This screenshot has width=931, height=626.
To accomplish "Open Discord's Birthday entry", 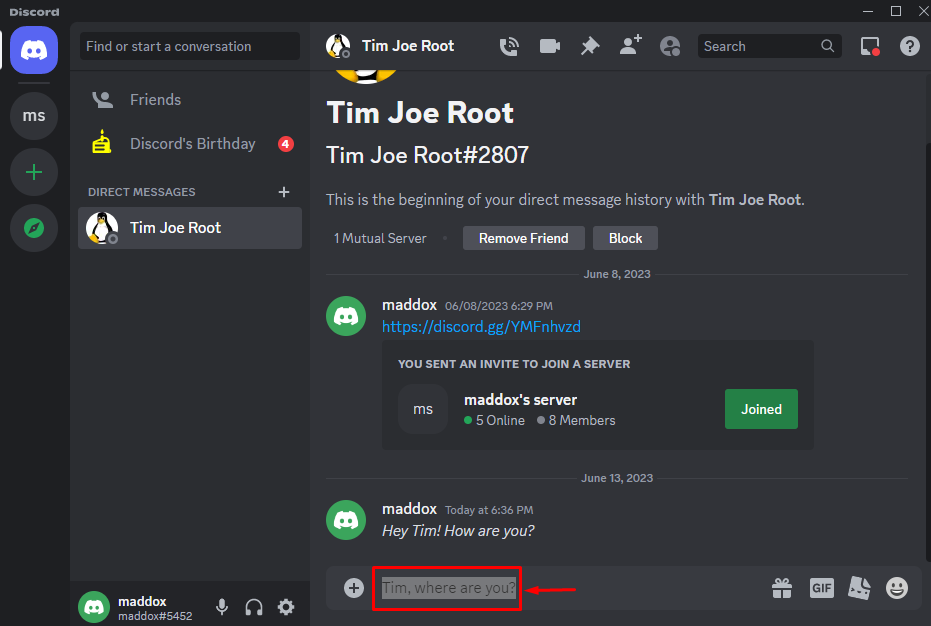I will click(x=190, y=144).
